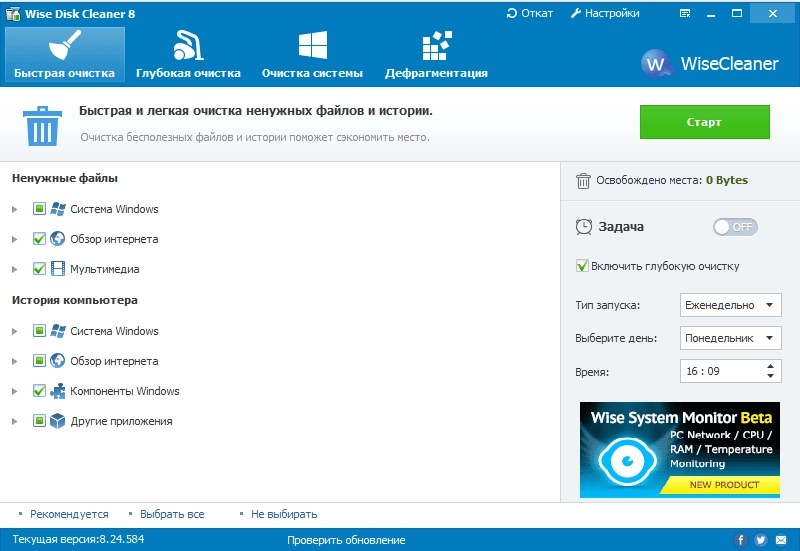
Task: Click the Выбрать все link
Action: pos(172,514)
